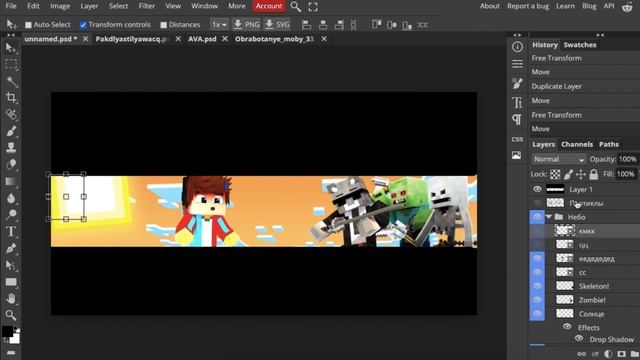Select the Gradient tool
The image size is (640, 360).
11,181
